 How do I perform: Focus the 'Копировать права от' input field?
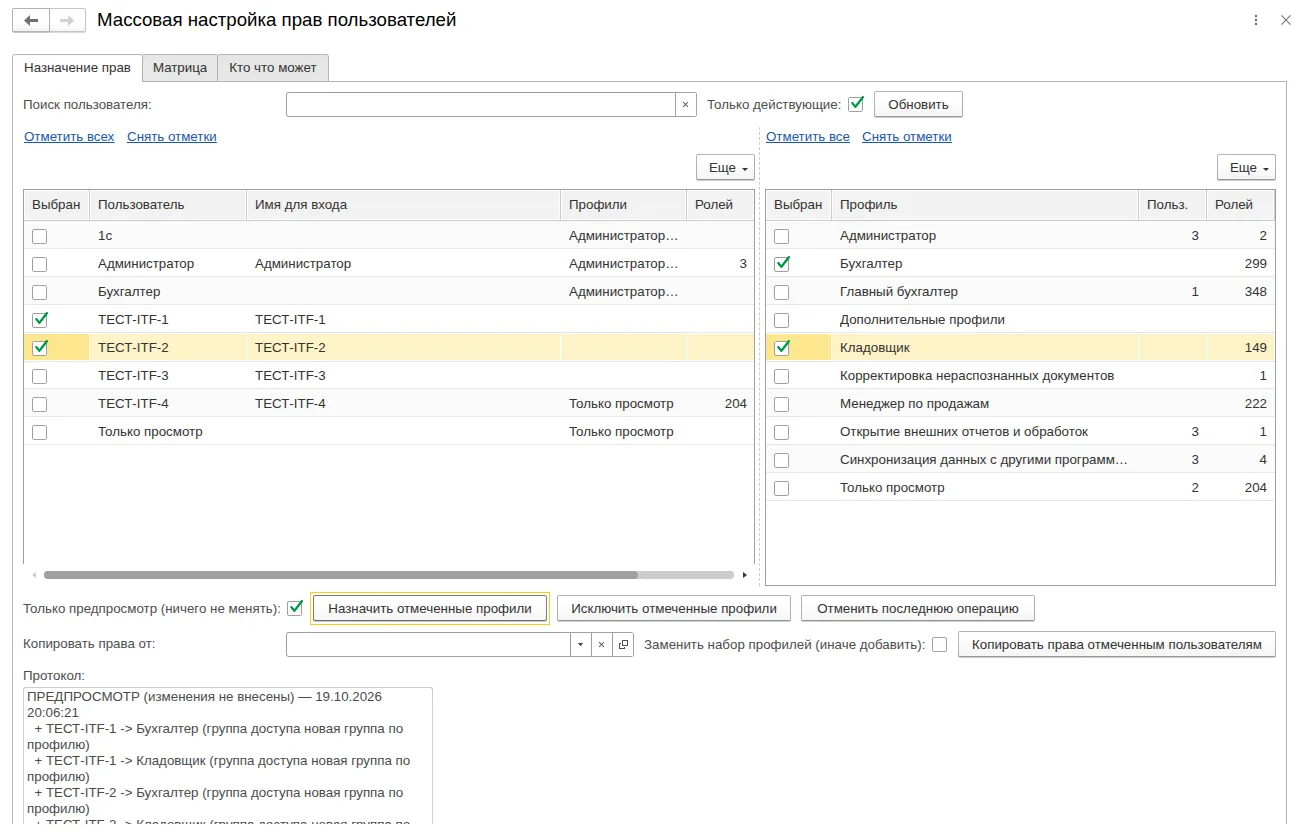(428, 645)
